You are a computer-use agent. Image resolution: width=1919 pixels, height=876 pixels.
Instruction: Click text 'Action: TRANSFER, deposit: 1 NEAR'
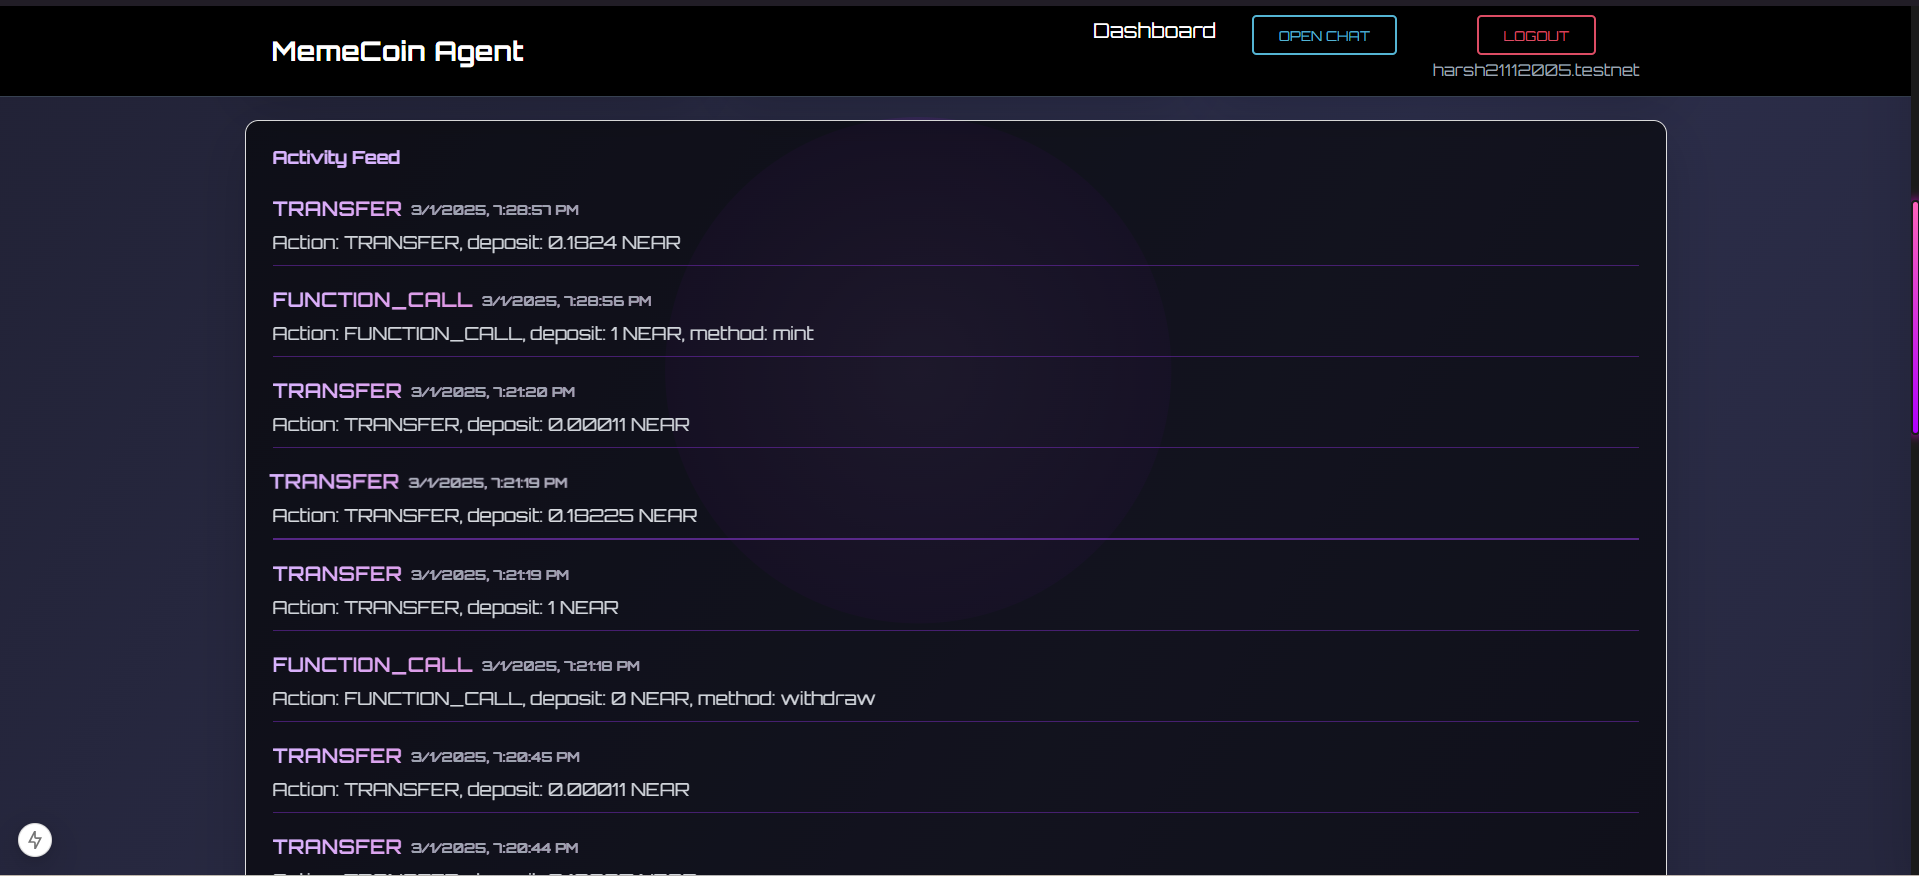point(445,608)
